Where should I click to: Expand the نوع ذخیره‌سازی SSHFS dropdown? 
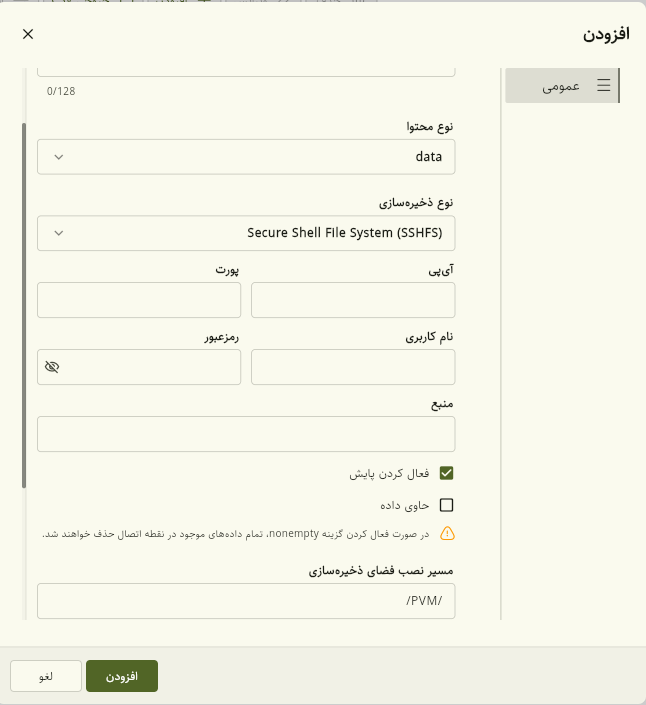tap(246, 233)
